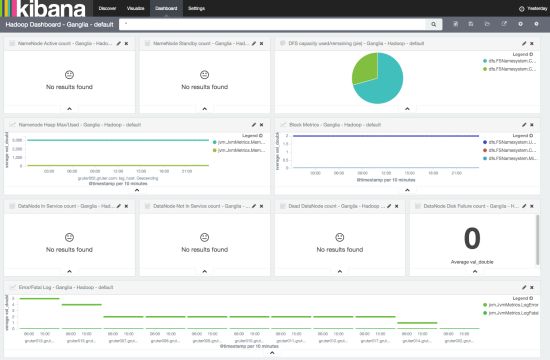Click the Save Dashboard toolbar icon

[x=471, y=24]
